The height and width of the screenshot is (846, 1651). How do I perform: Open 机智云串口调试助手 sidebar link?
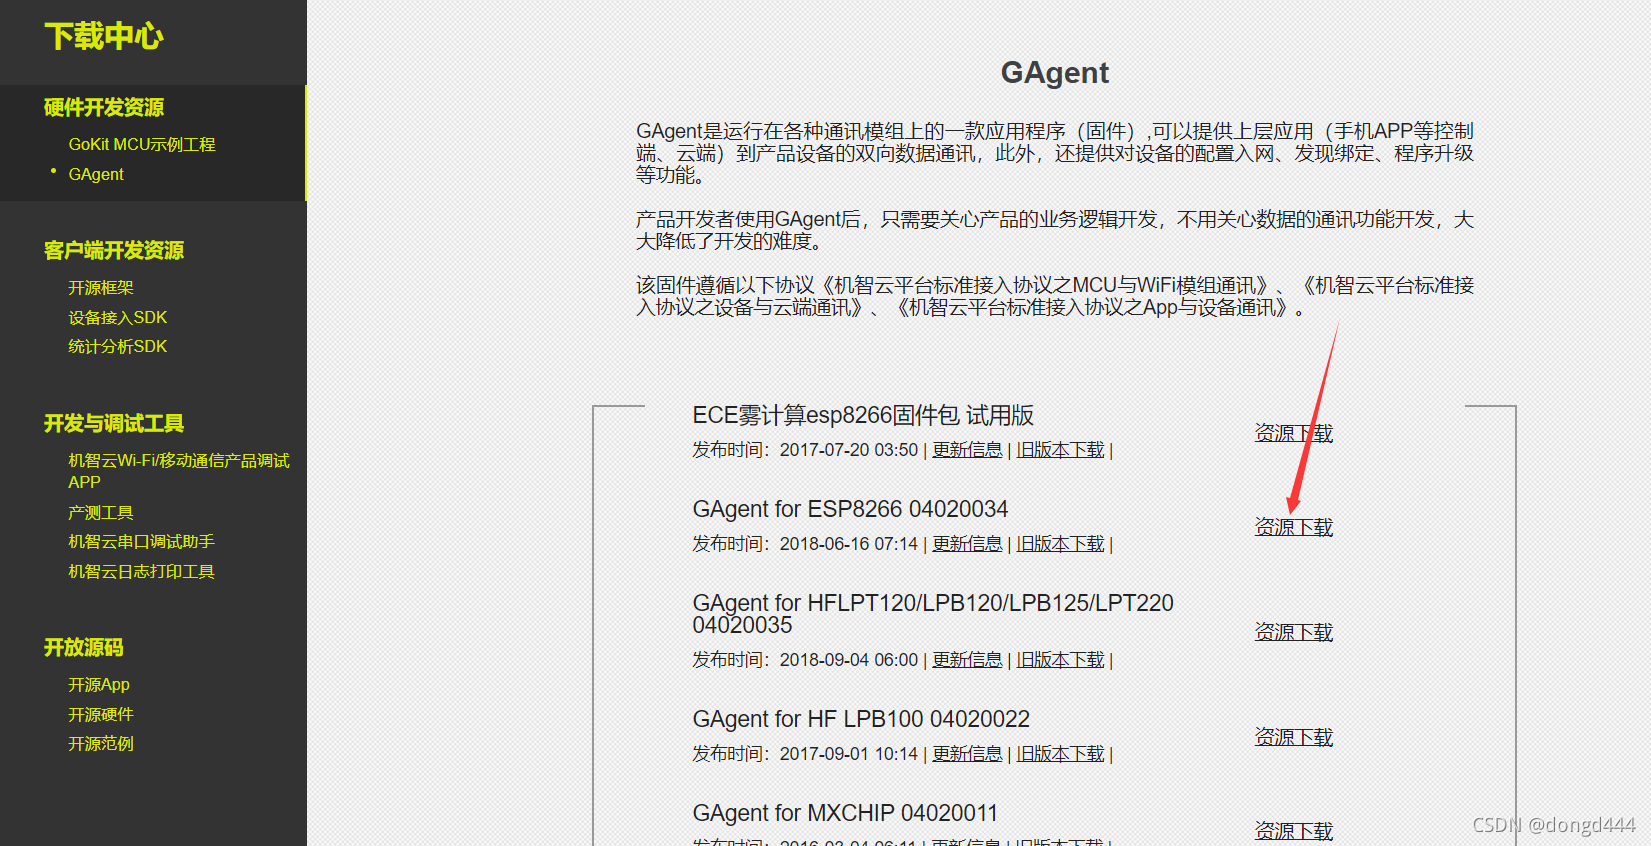[142, 541]
